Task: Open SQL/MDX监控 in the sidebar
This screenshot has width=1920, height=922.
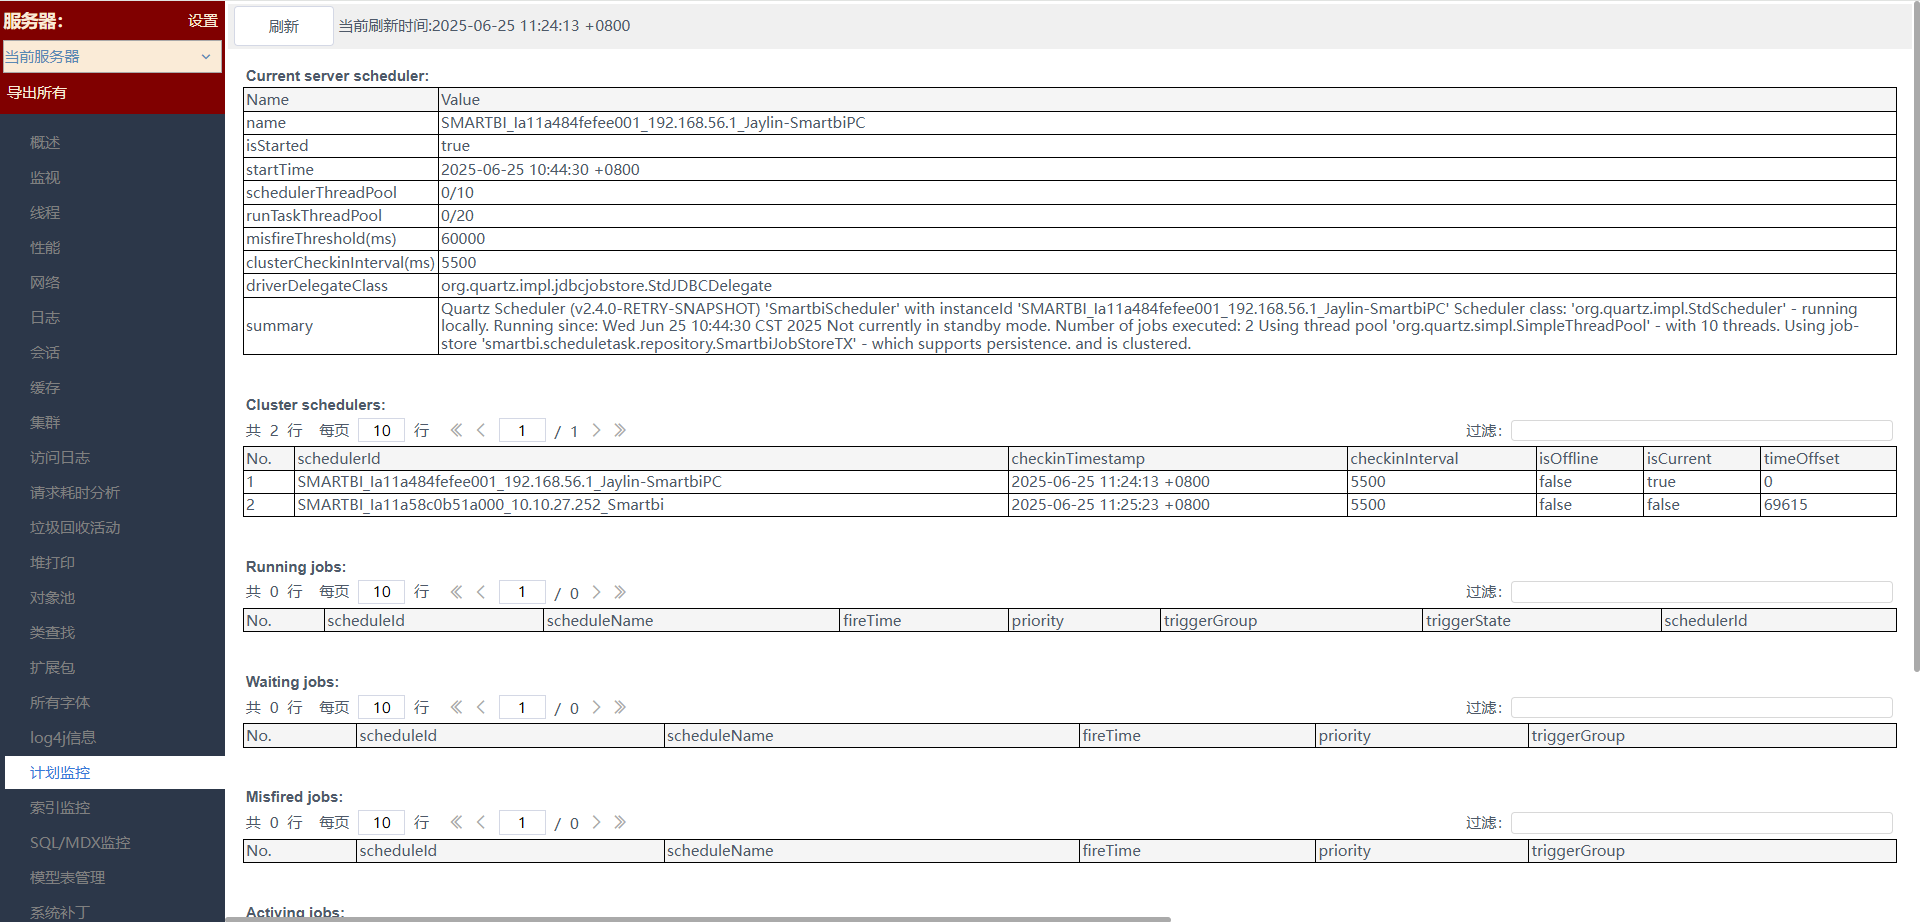Action: pos(80,843)
